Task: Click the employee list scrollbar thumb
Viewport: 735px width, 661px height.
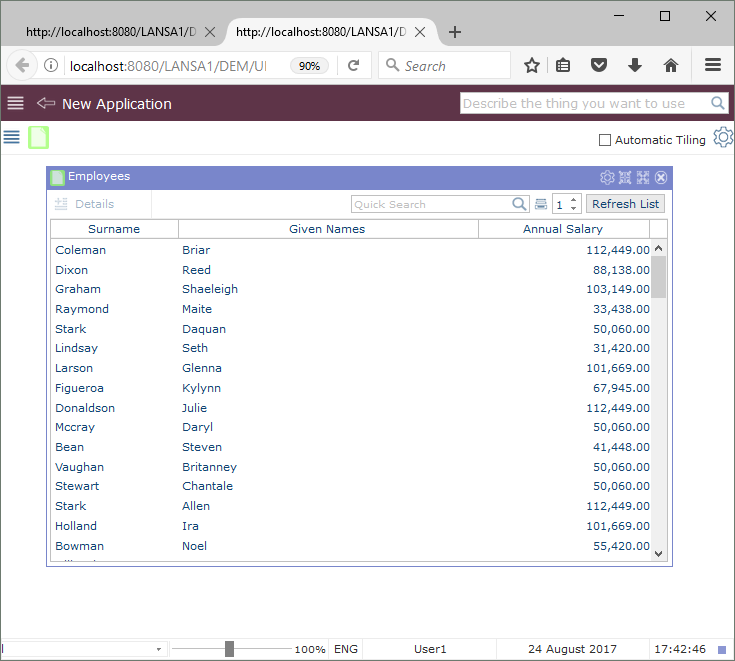Action: (659, 277)
